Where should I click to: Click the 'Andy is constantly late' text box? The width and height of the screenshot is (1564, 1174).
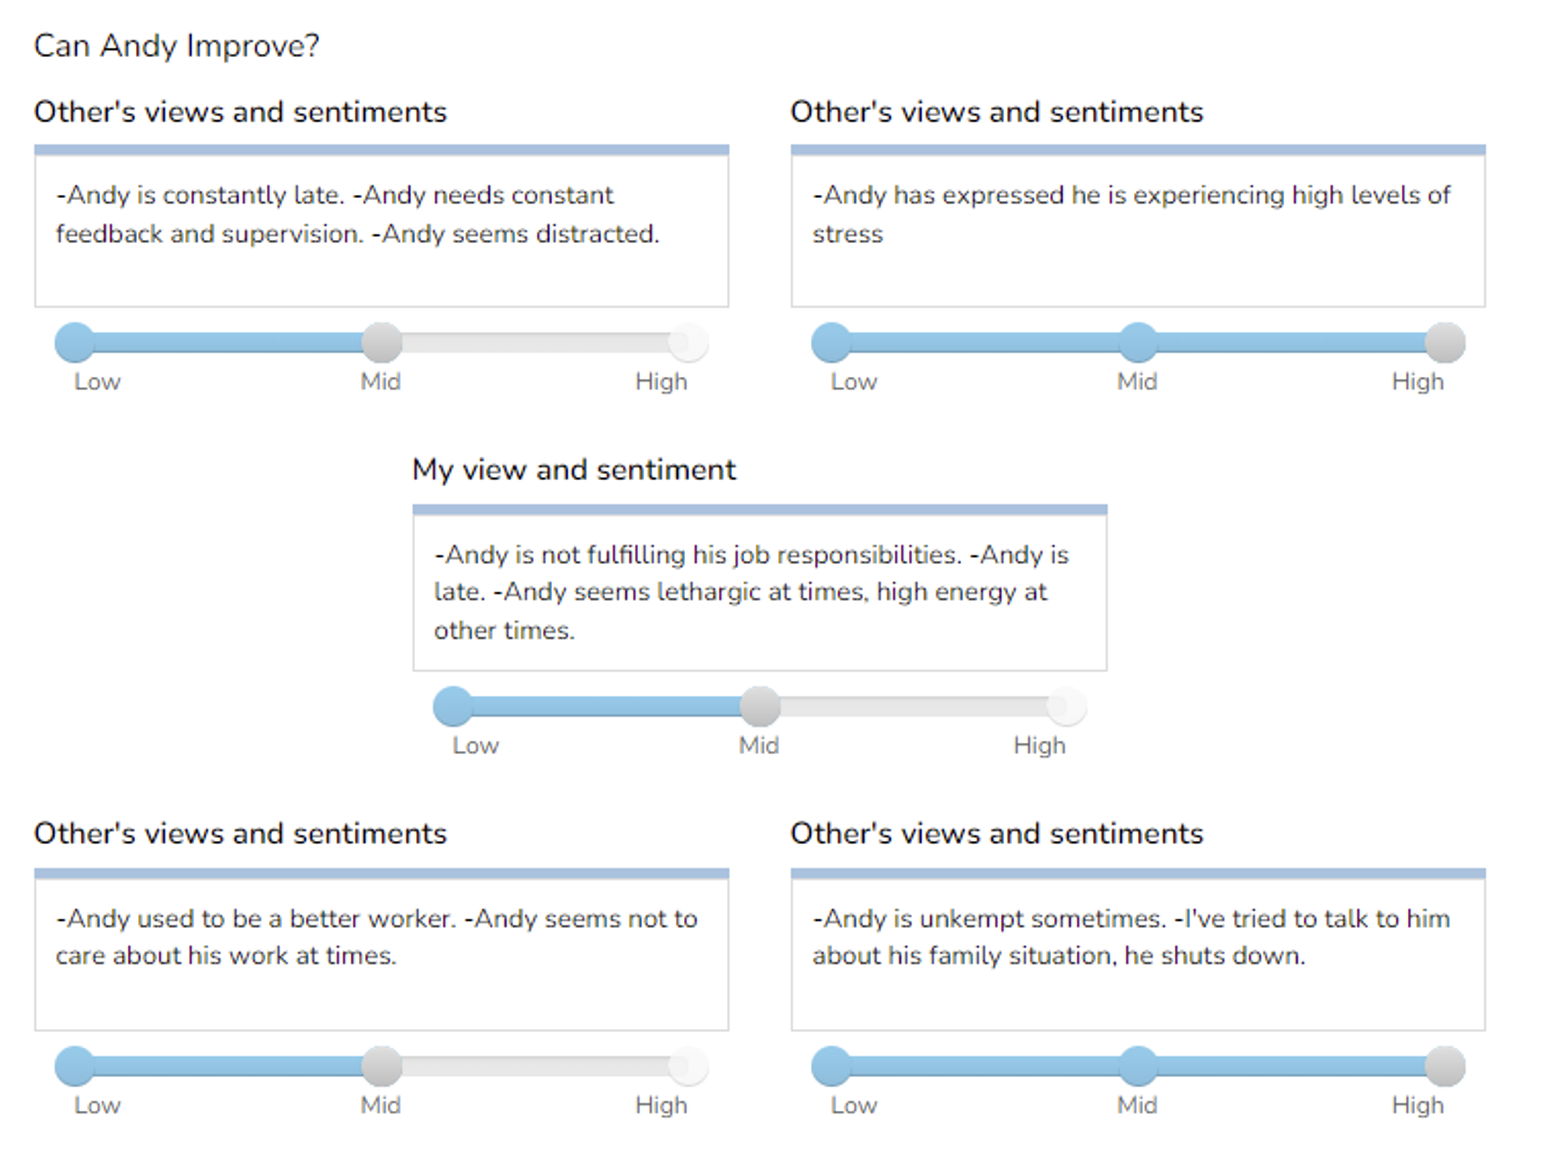click(381, 230)
